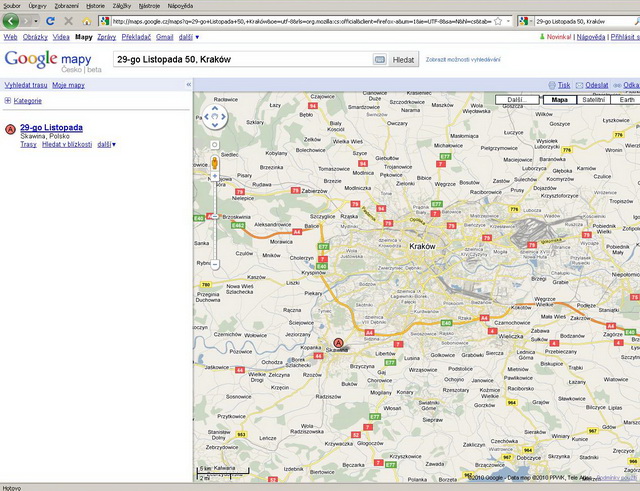The image size is (640, 491).
Task: Expand the 'další' services dropdown
Action: 189,37
